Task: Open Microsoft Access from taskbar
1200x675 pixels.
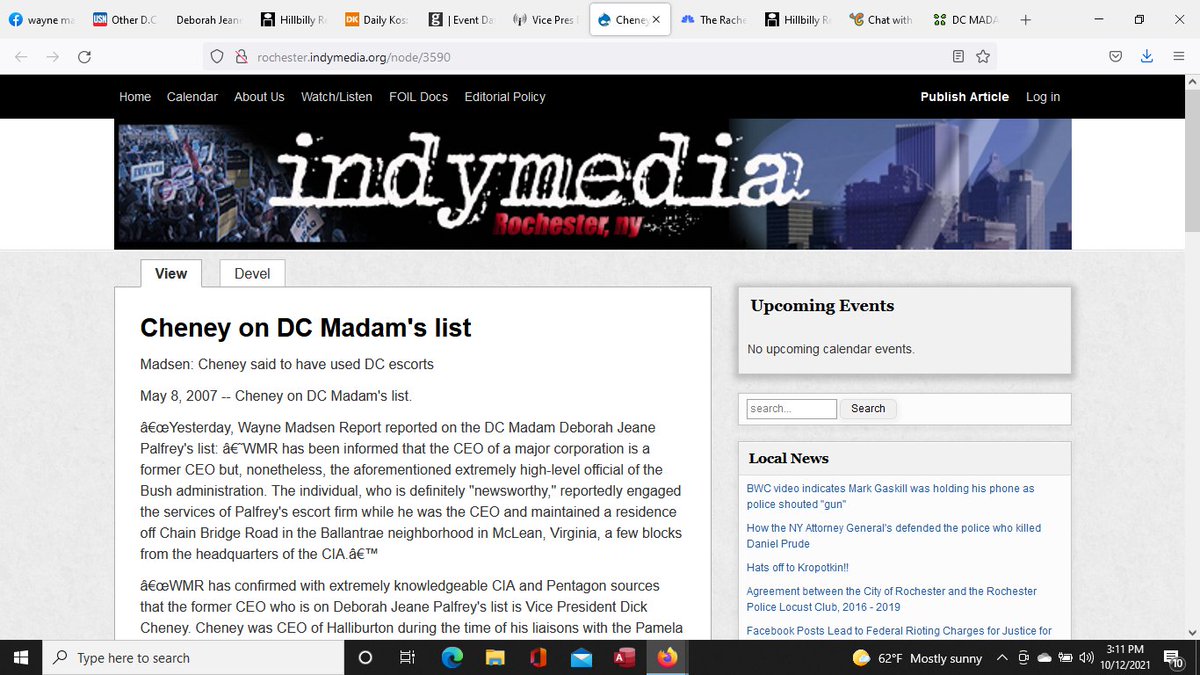Action: (624, 657)
